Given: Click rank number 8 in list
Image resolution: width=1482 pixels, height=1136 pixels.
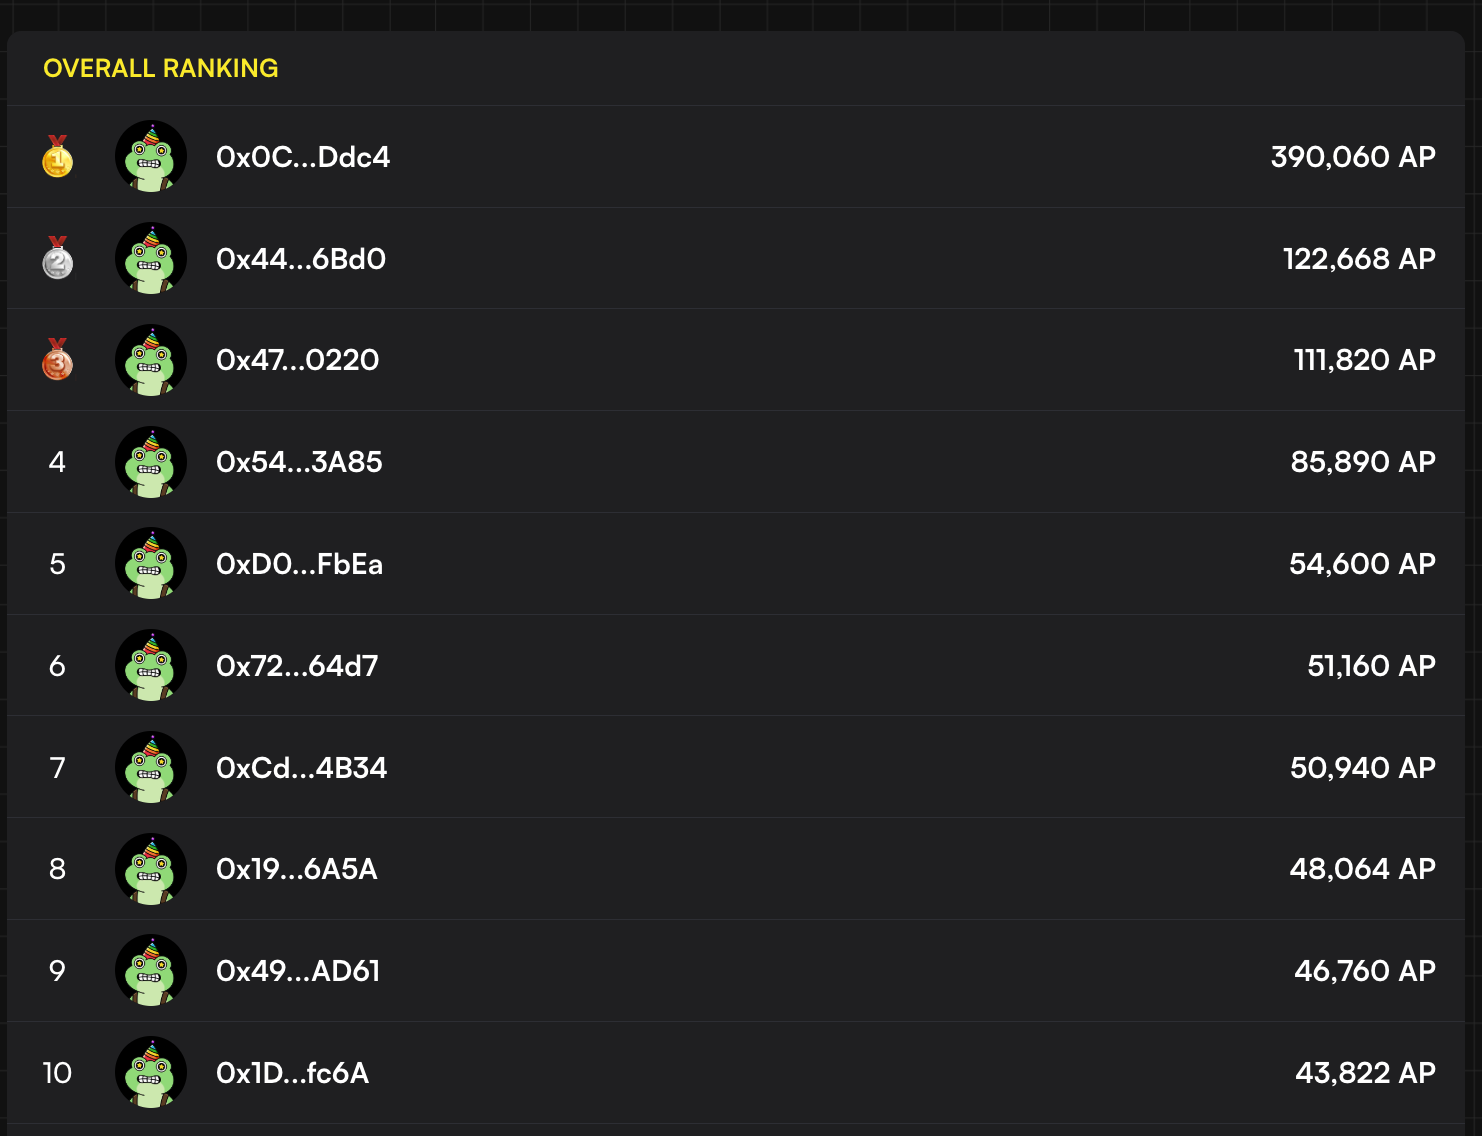Looking at the screenshot, I should coord(57,869).
